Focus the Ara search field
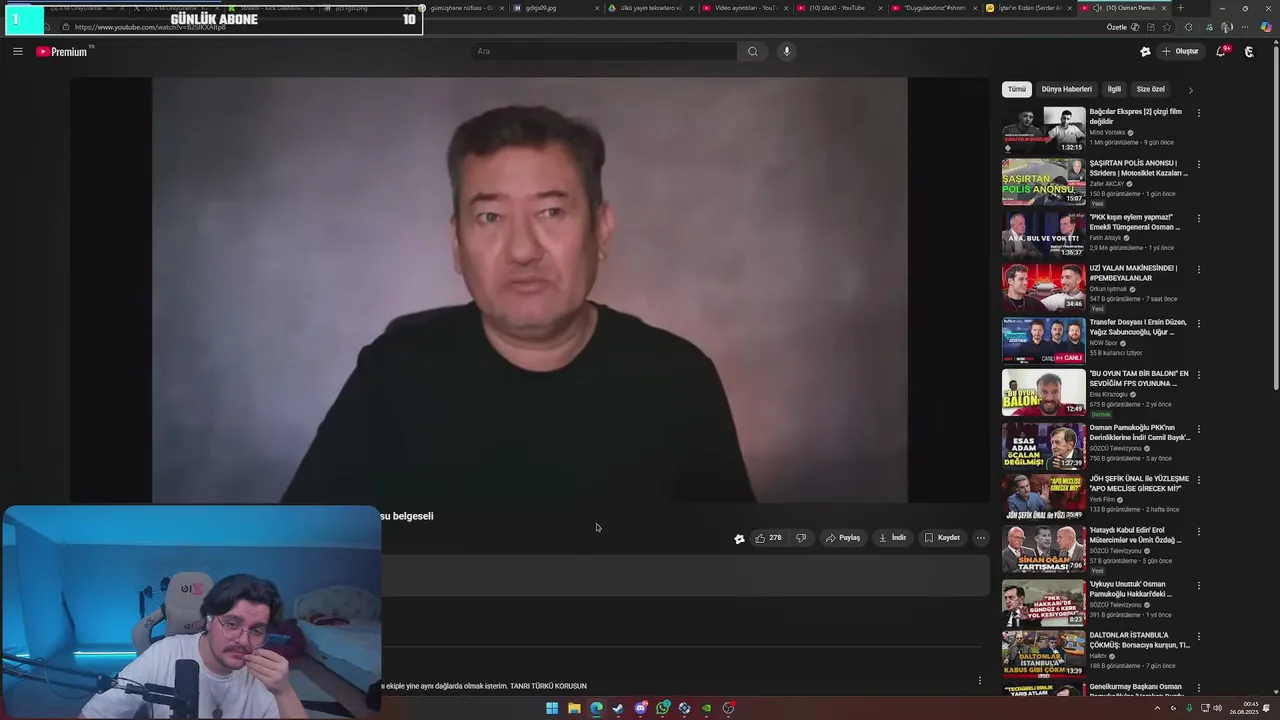 604,52
